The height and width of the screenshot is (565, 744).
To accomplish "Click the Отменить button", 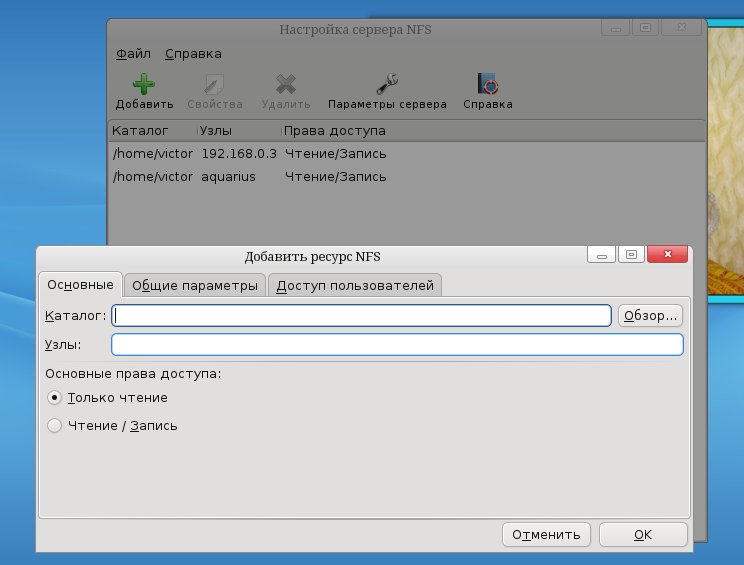I will (x=546, y=535).
